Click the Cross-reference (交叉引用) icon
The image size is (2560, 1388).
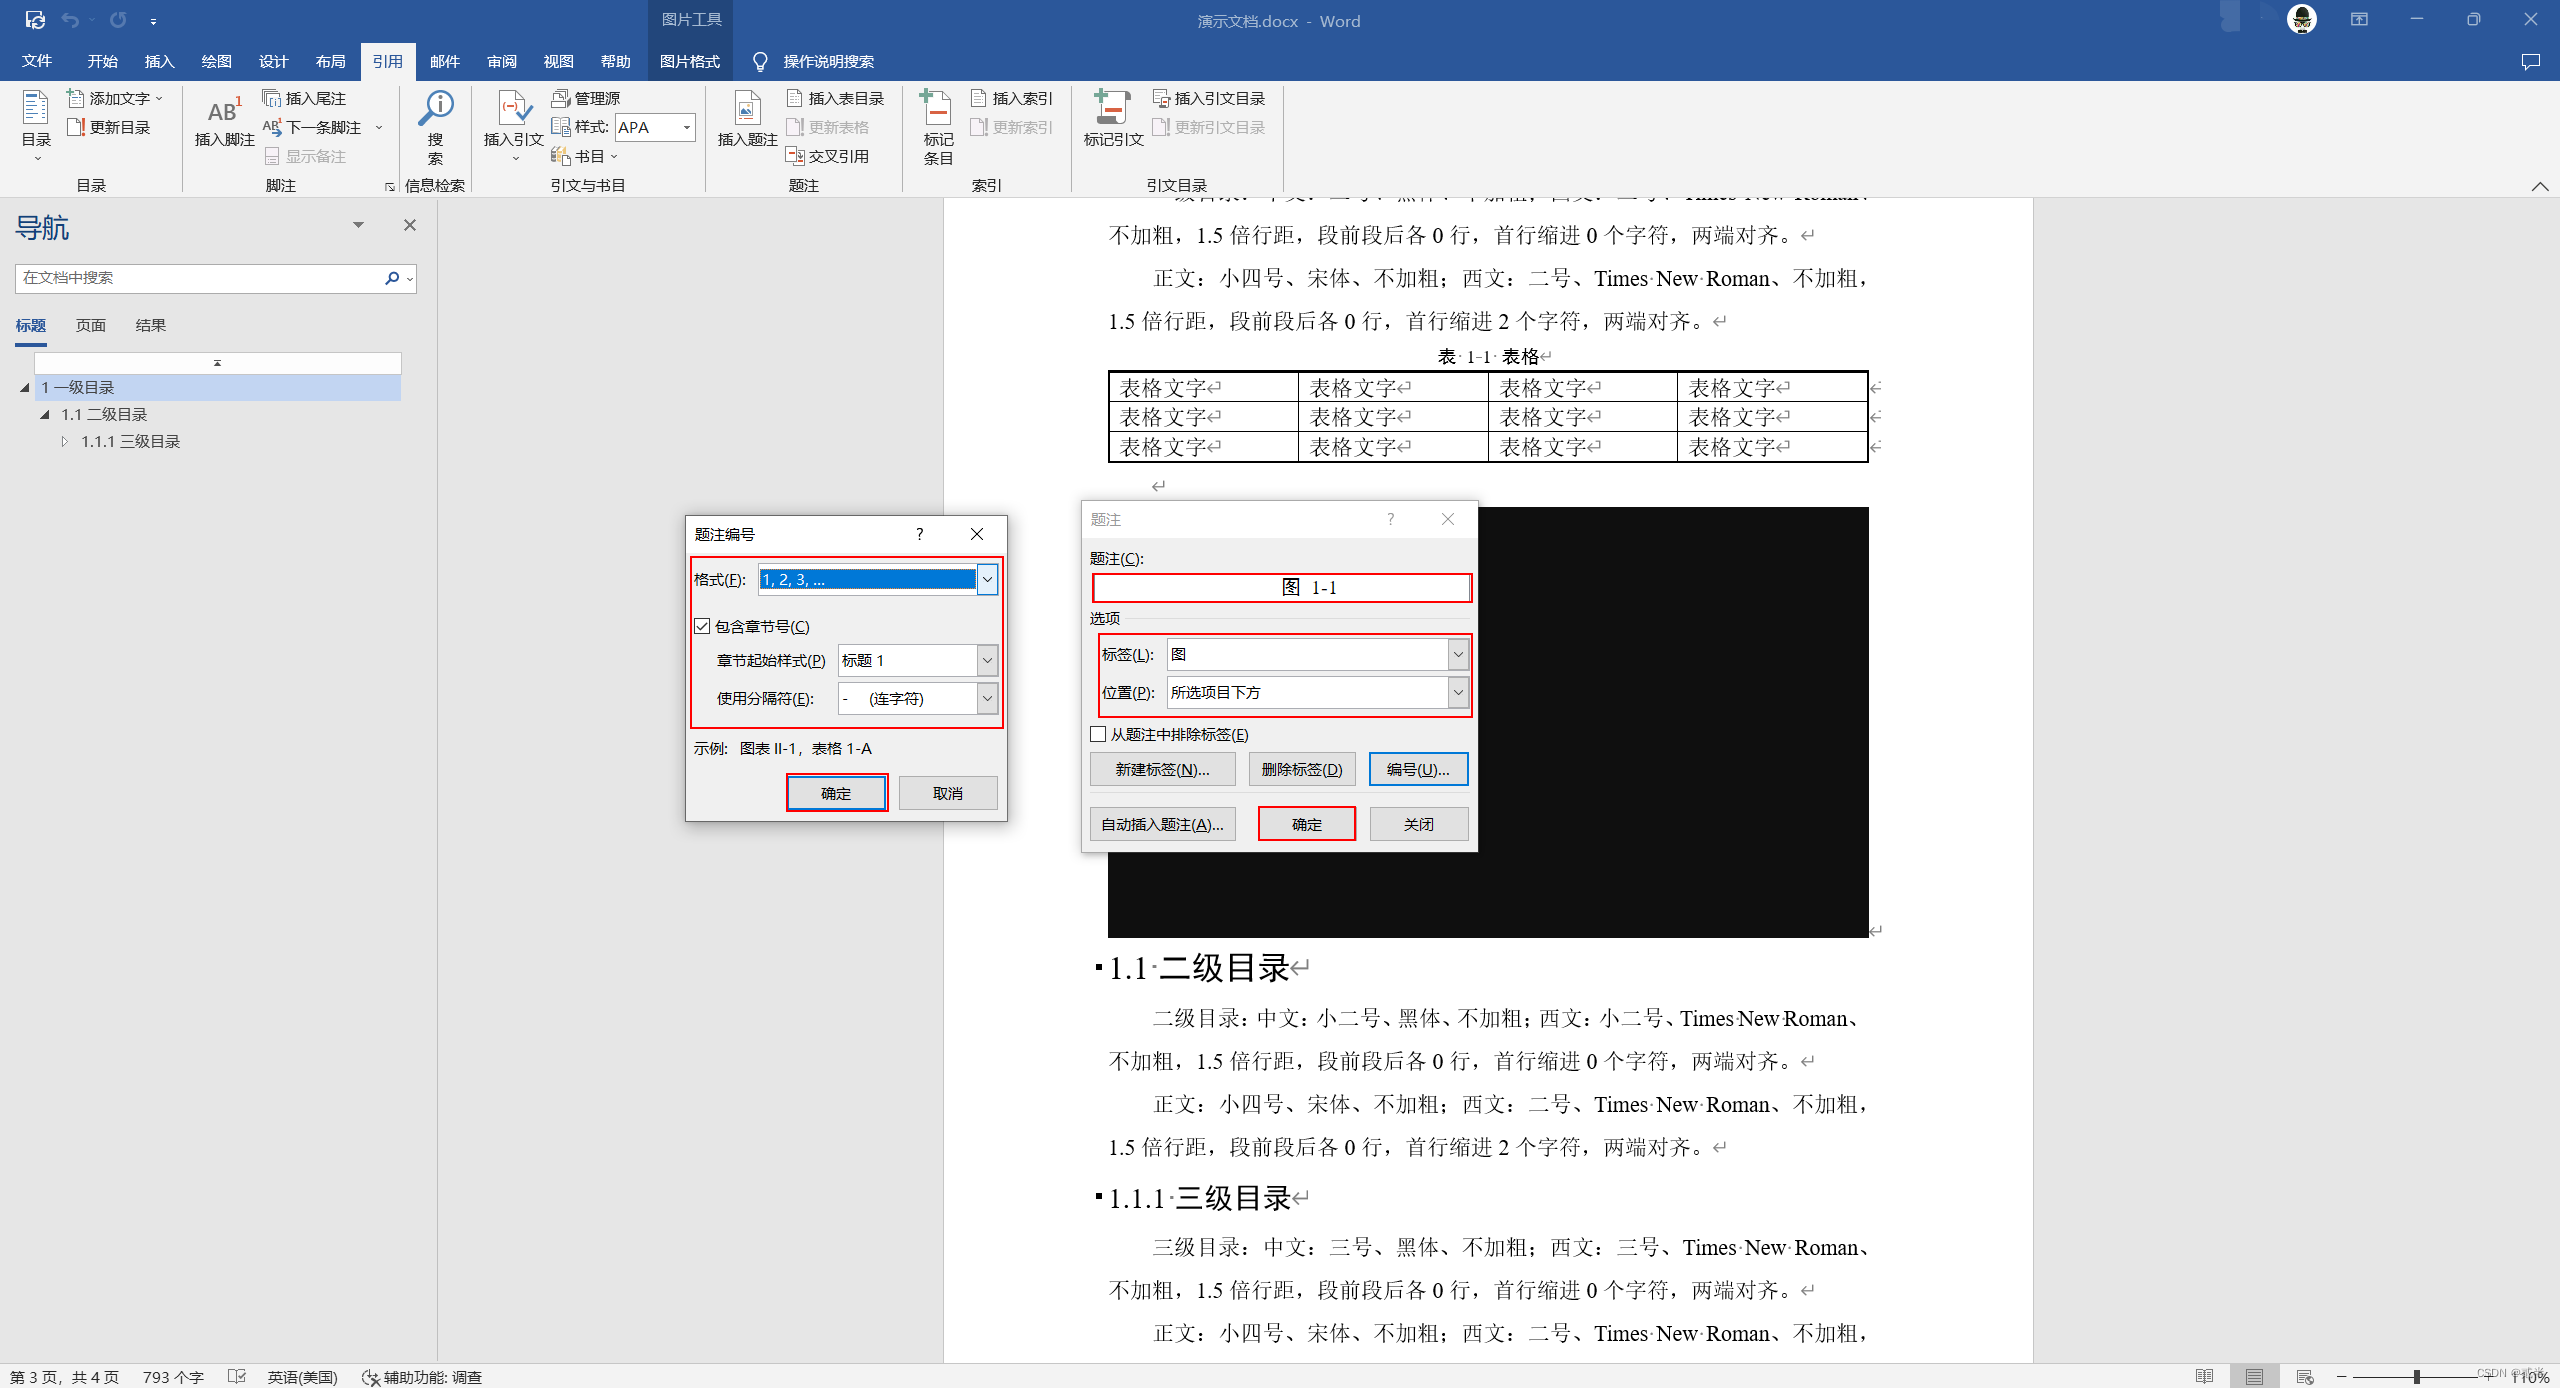click(x=795, y=156)
